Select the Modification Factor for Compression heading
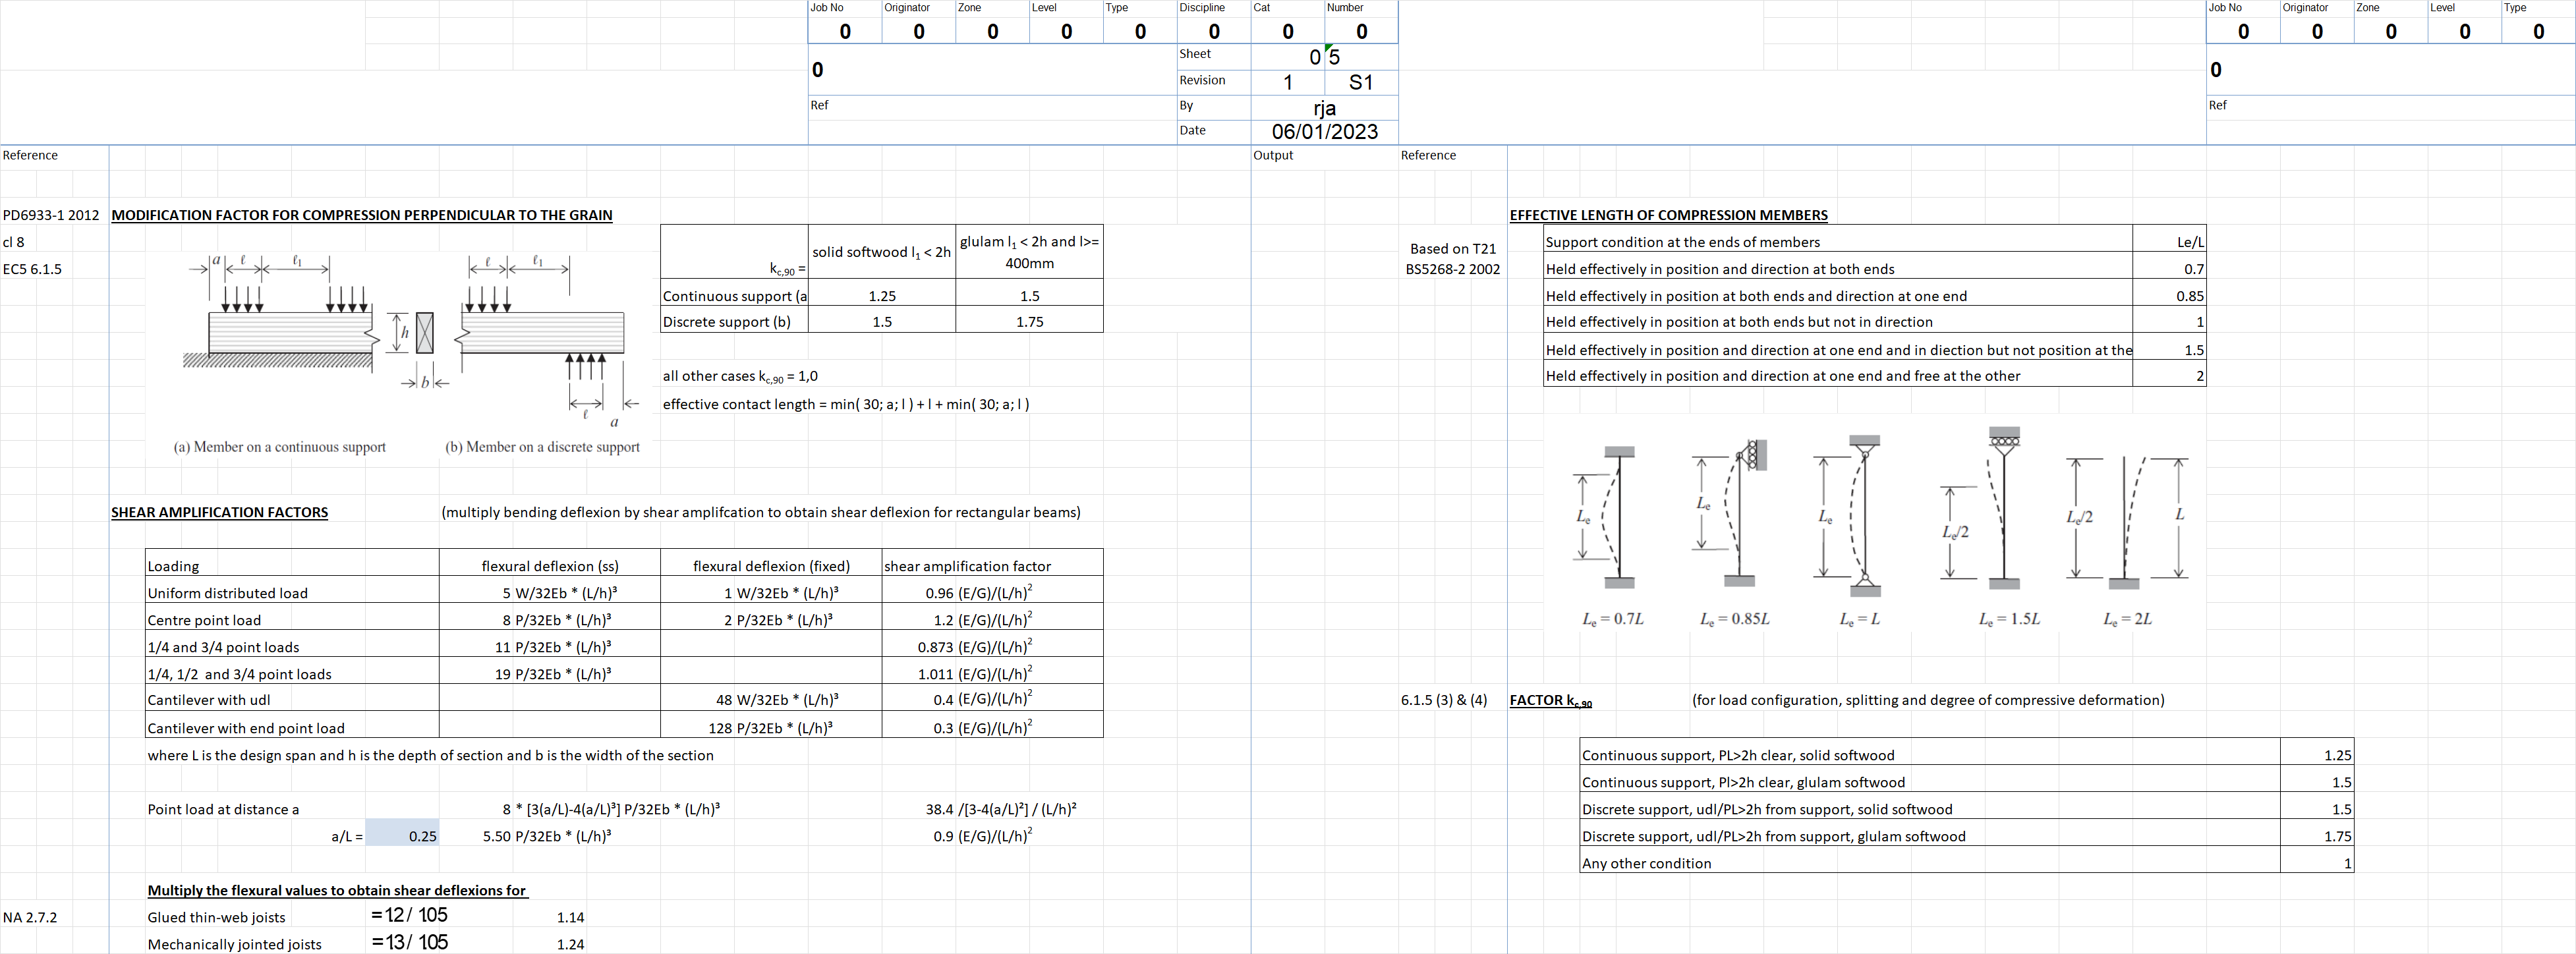This screenshot has height=954, width=2576. coord(362,215)
